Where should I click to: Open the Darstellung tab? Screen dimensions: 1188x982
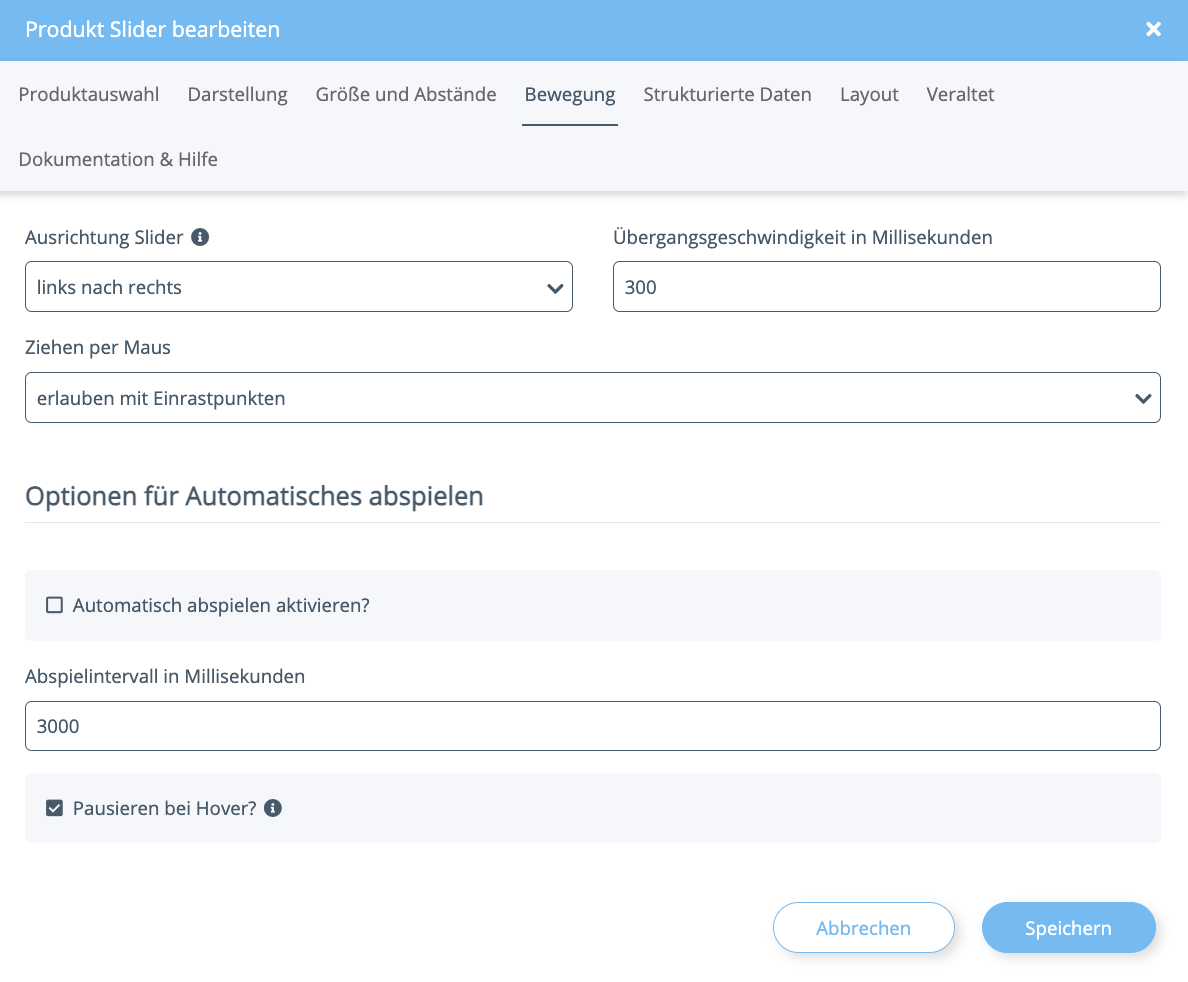(x=237, y=94)
